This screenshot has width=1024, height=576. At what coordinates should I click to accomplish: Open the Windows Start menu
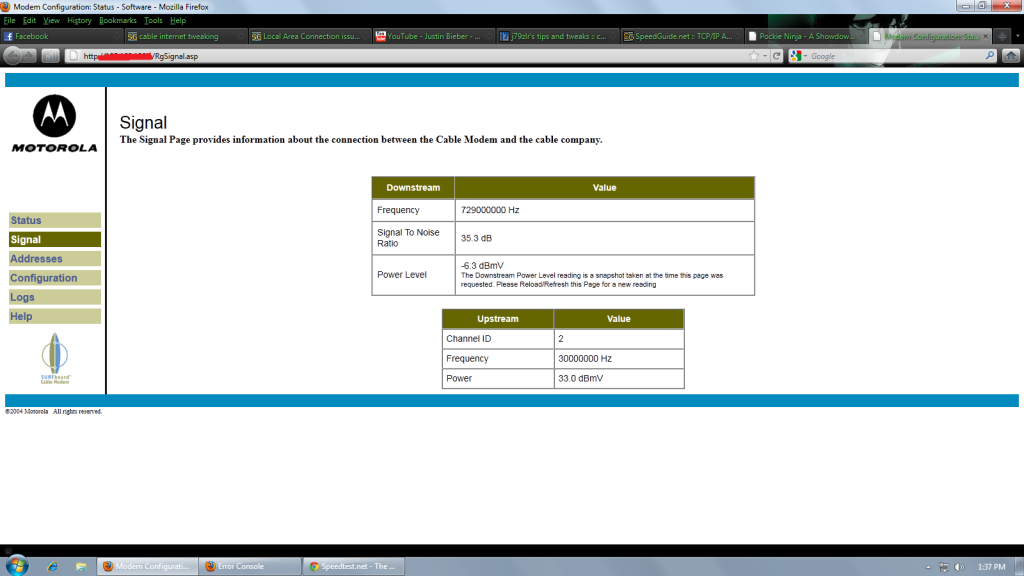pyautogui.click(x=16, y=566)
